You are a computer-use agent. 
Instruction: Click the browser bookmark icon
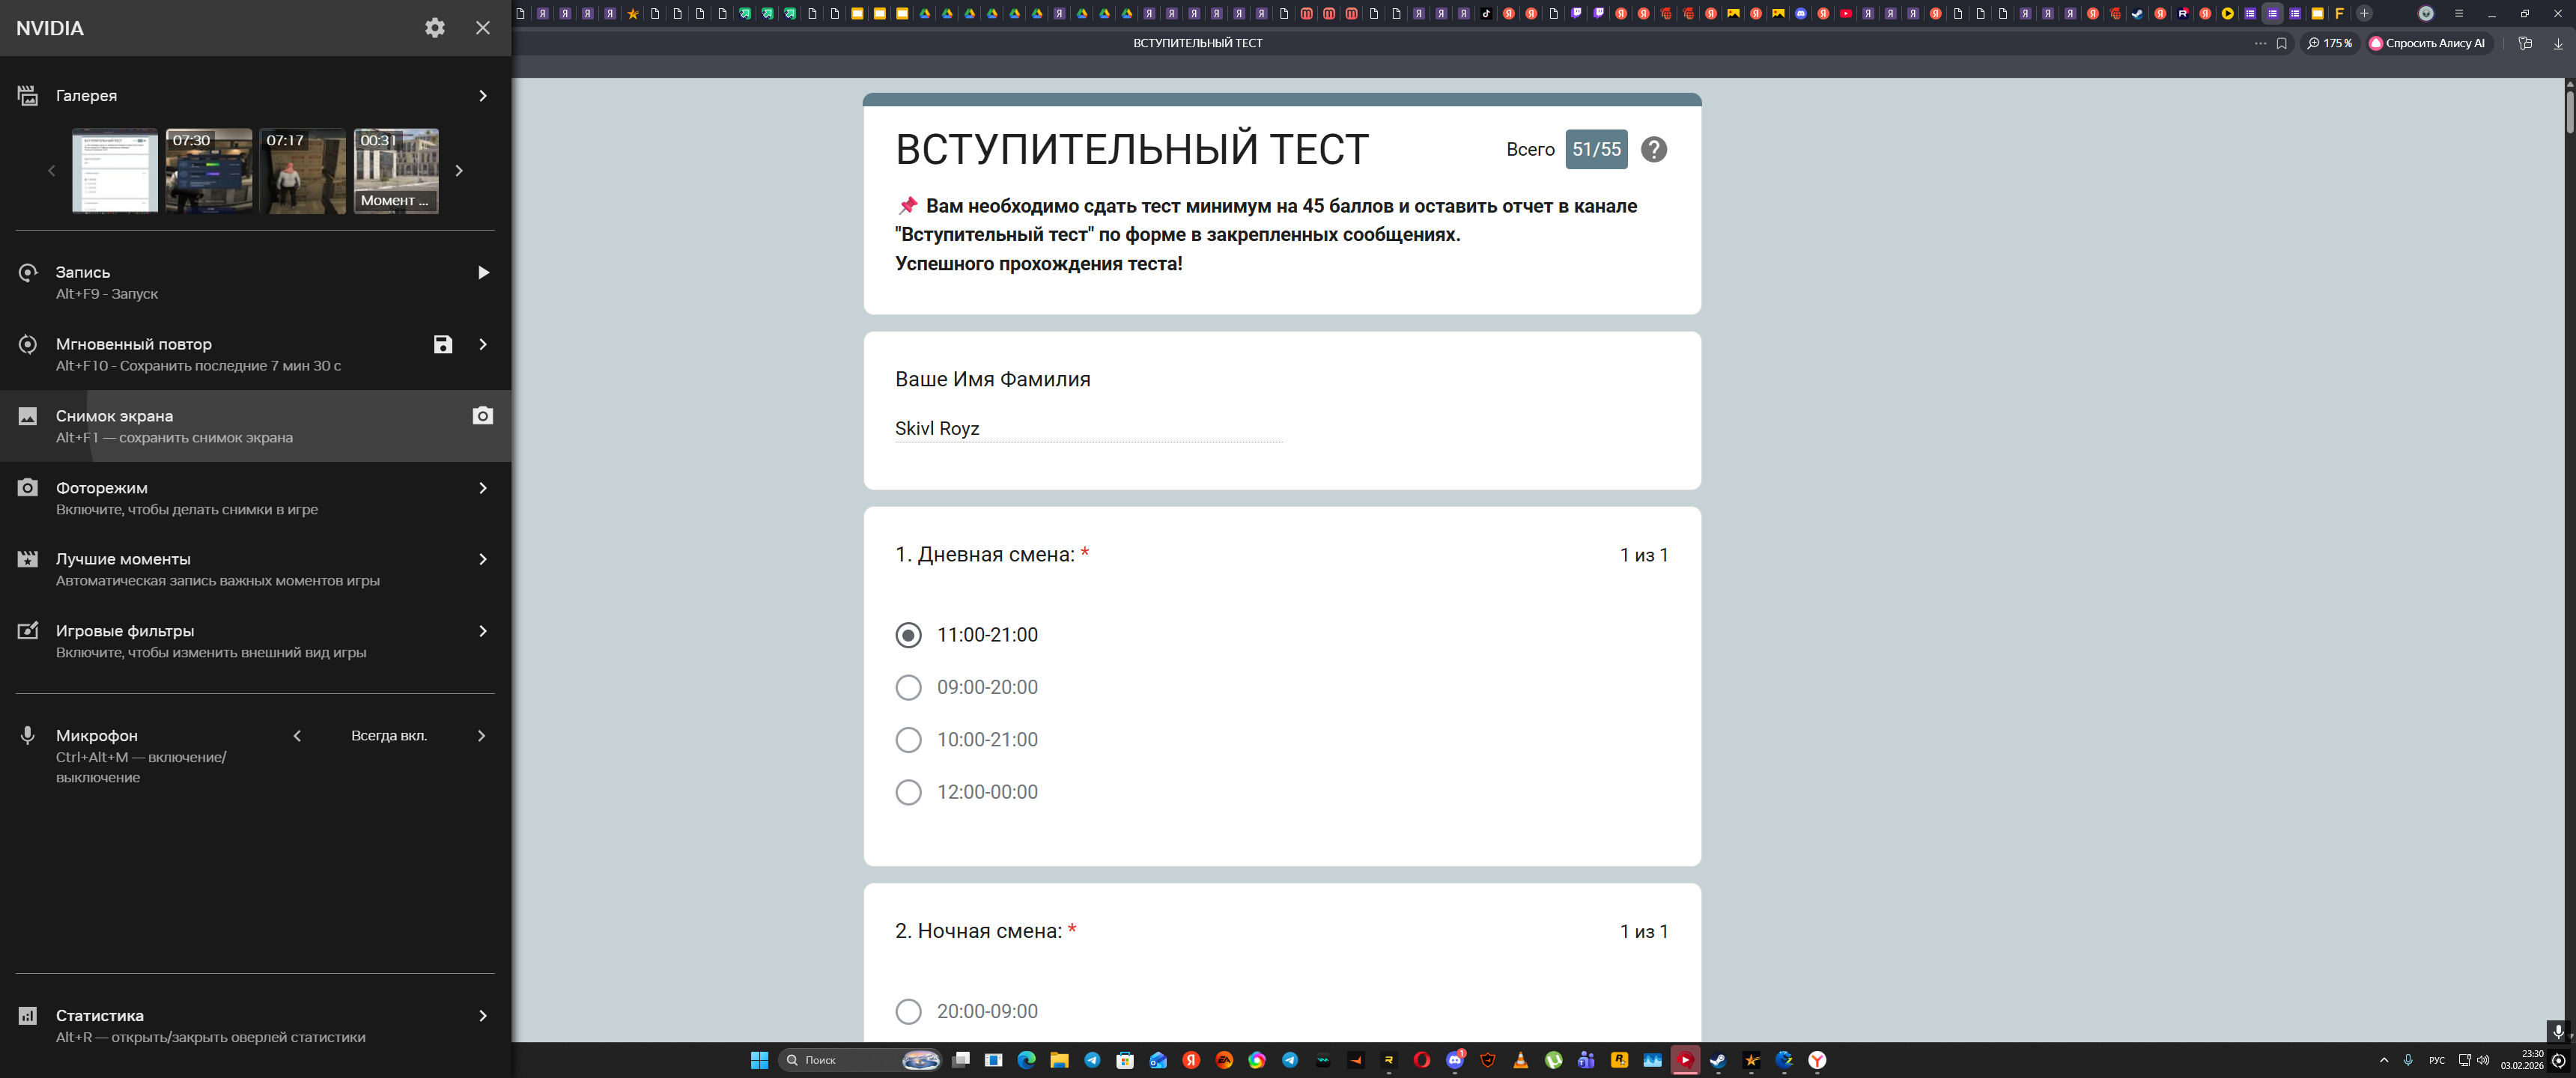pos(2281,43)
